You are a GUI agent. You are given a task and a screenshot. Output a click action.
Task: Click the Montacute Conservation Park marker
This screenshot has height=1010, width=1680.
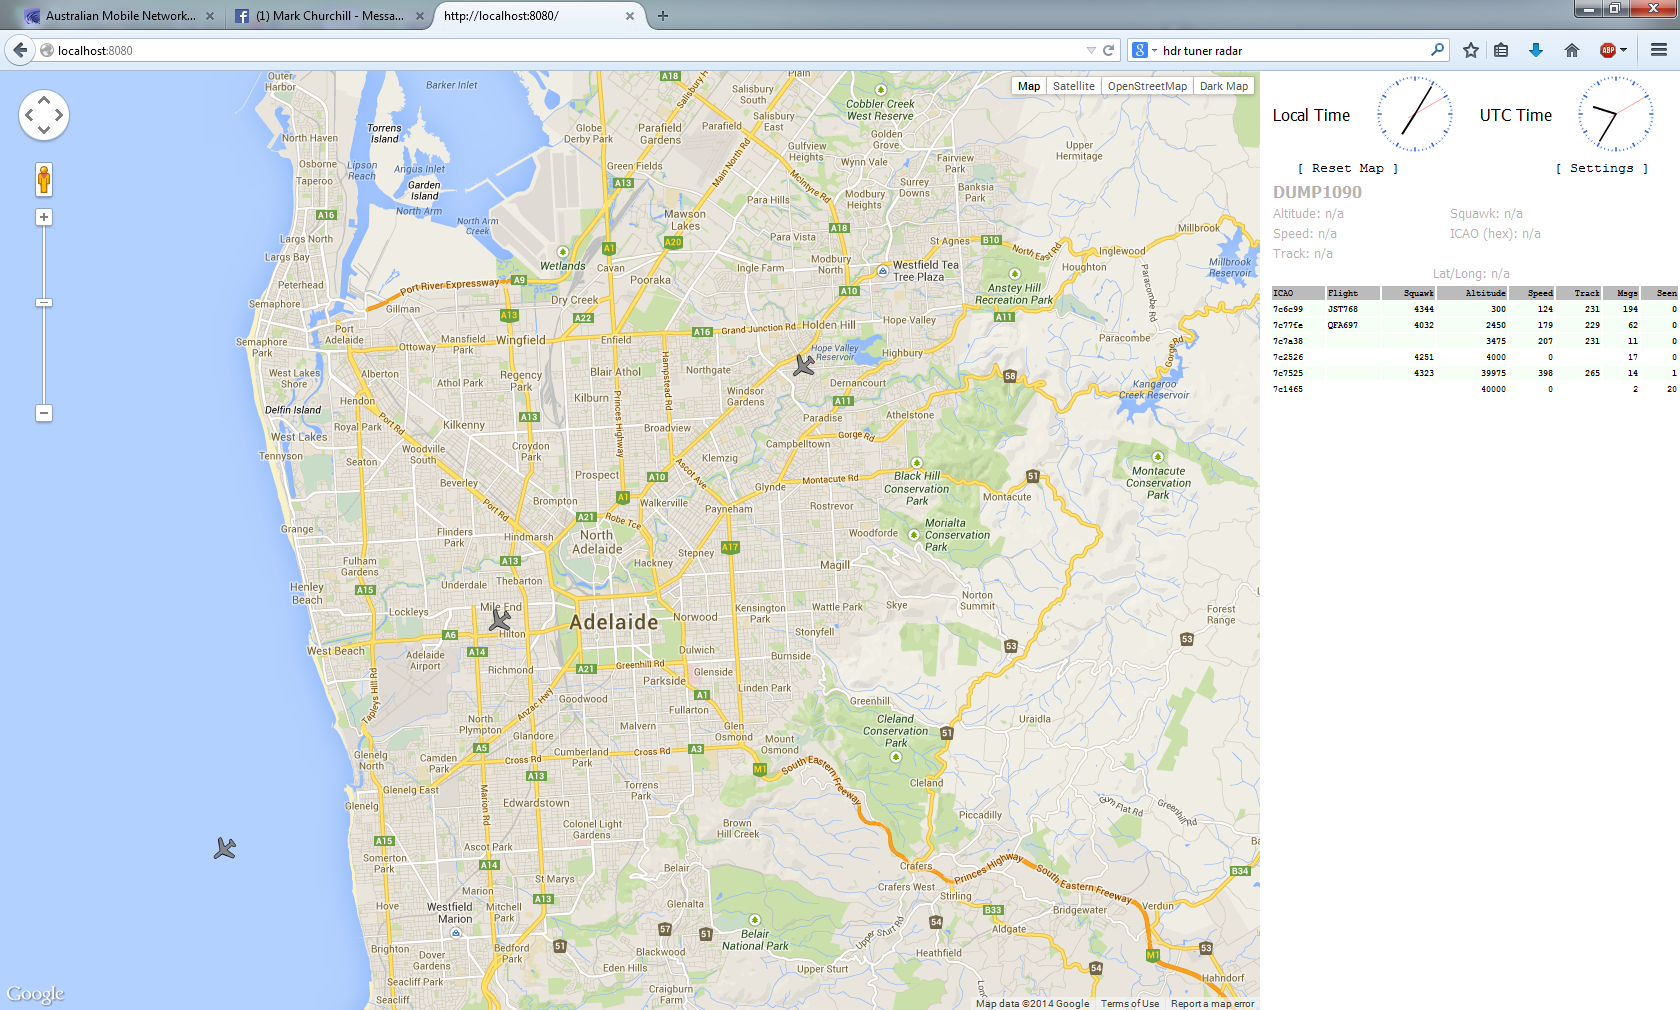click(1158, 457)
